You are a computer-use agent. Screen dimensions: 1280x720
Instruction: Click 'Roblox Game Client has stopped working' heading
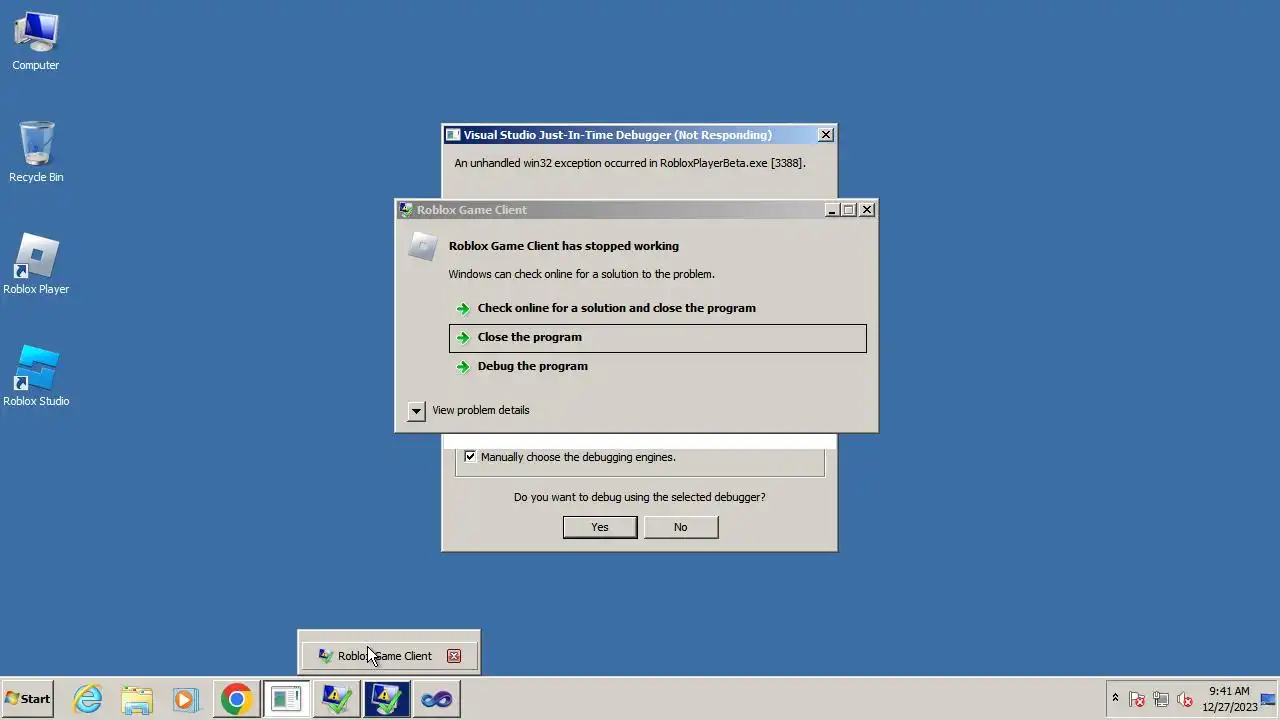click(x=564, y=246)
